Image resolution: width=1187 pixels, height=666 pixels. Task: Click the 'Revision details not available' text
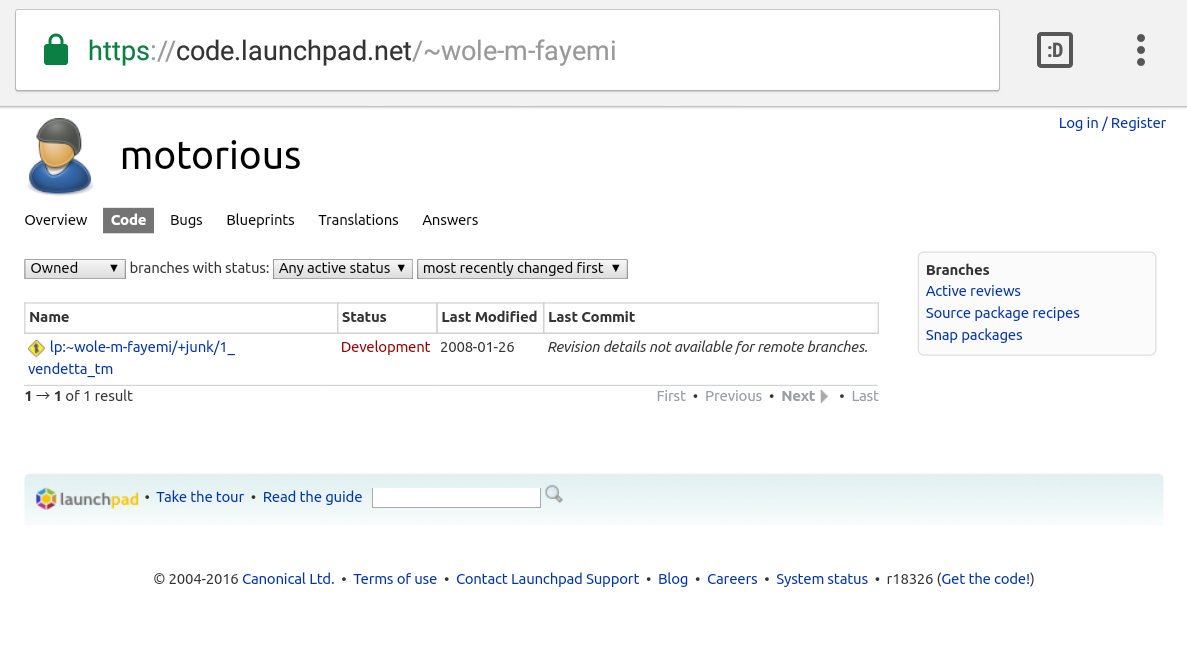(707, 347)
